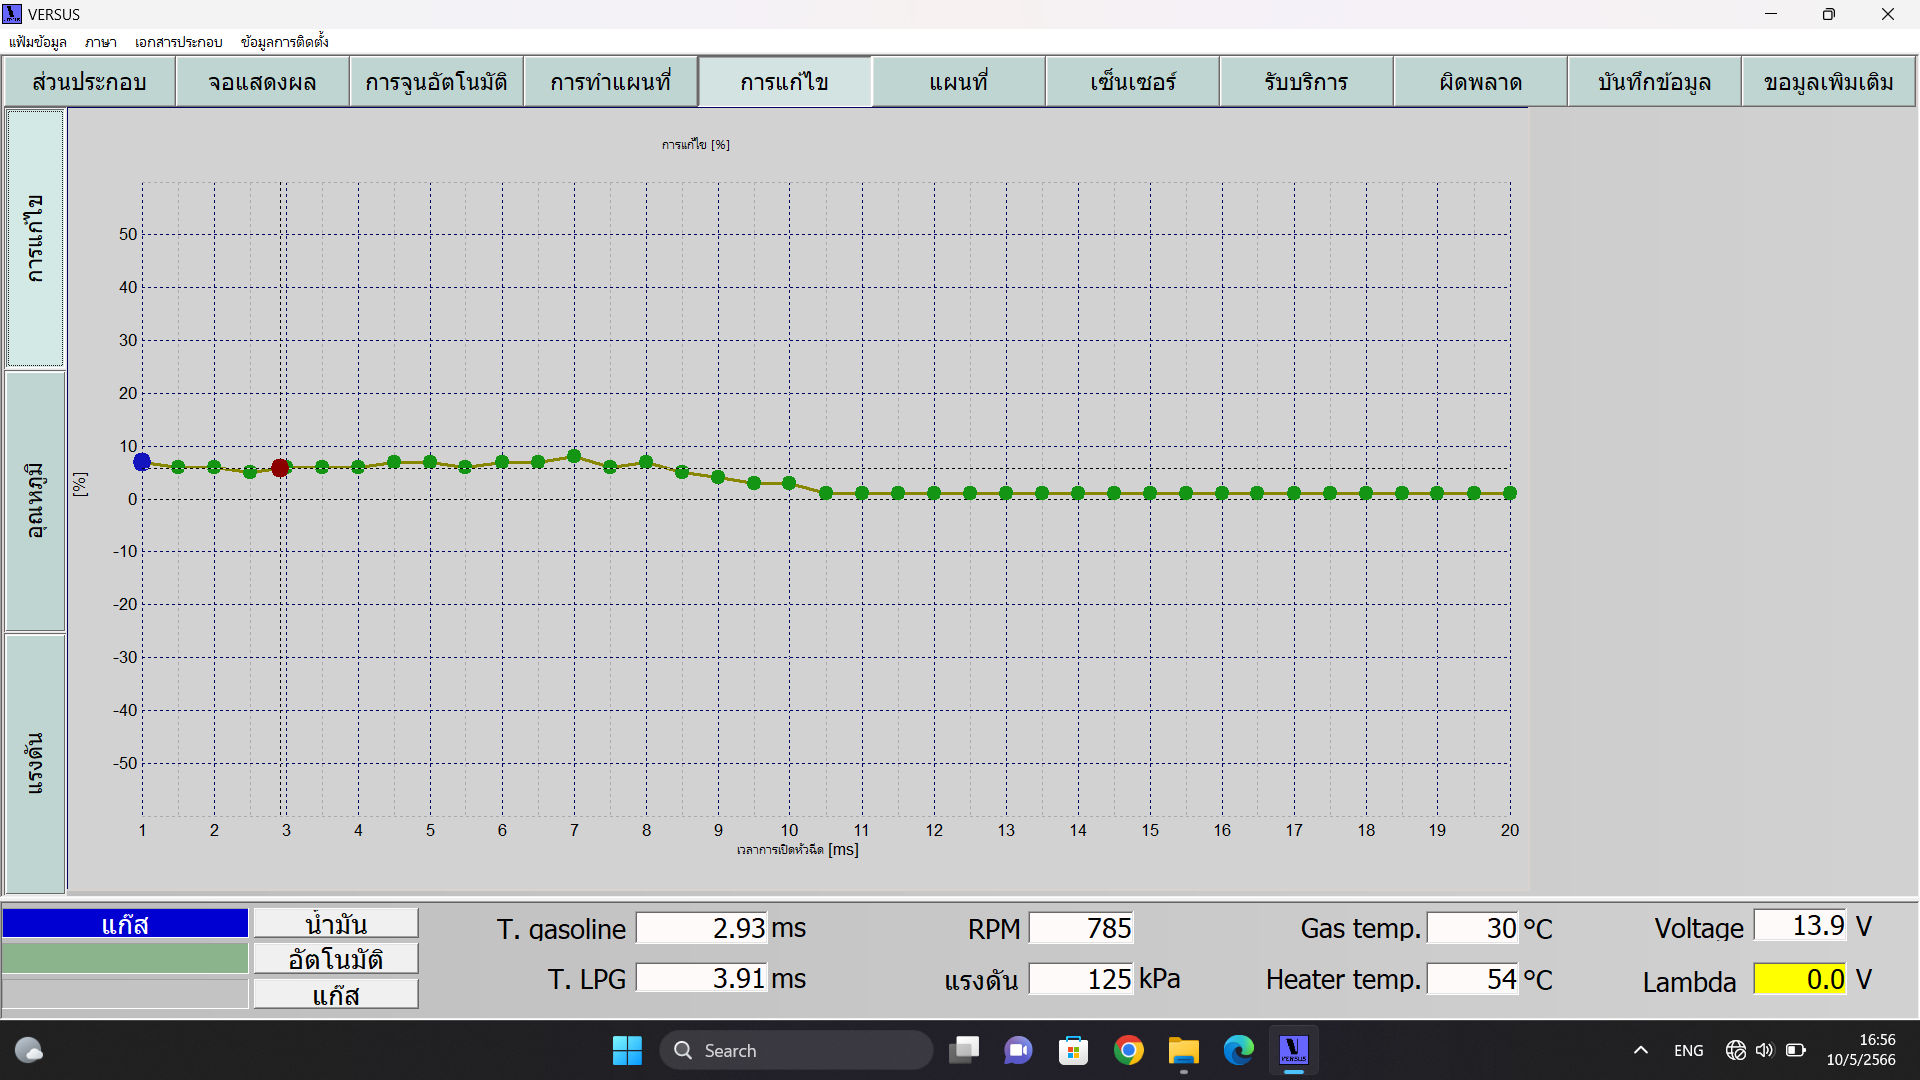The image size is (1920, 1080).
Task: Click the แก๊ส button below อัตโนมัติ
Action: click(336, 994)
